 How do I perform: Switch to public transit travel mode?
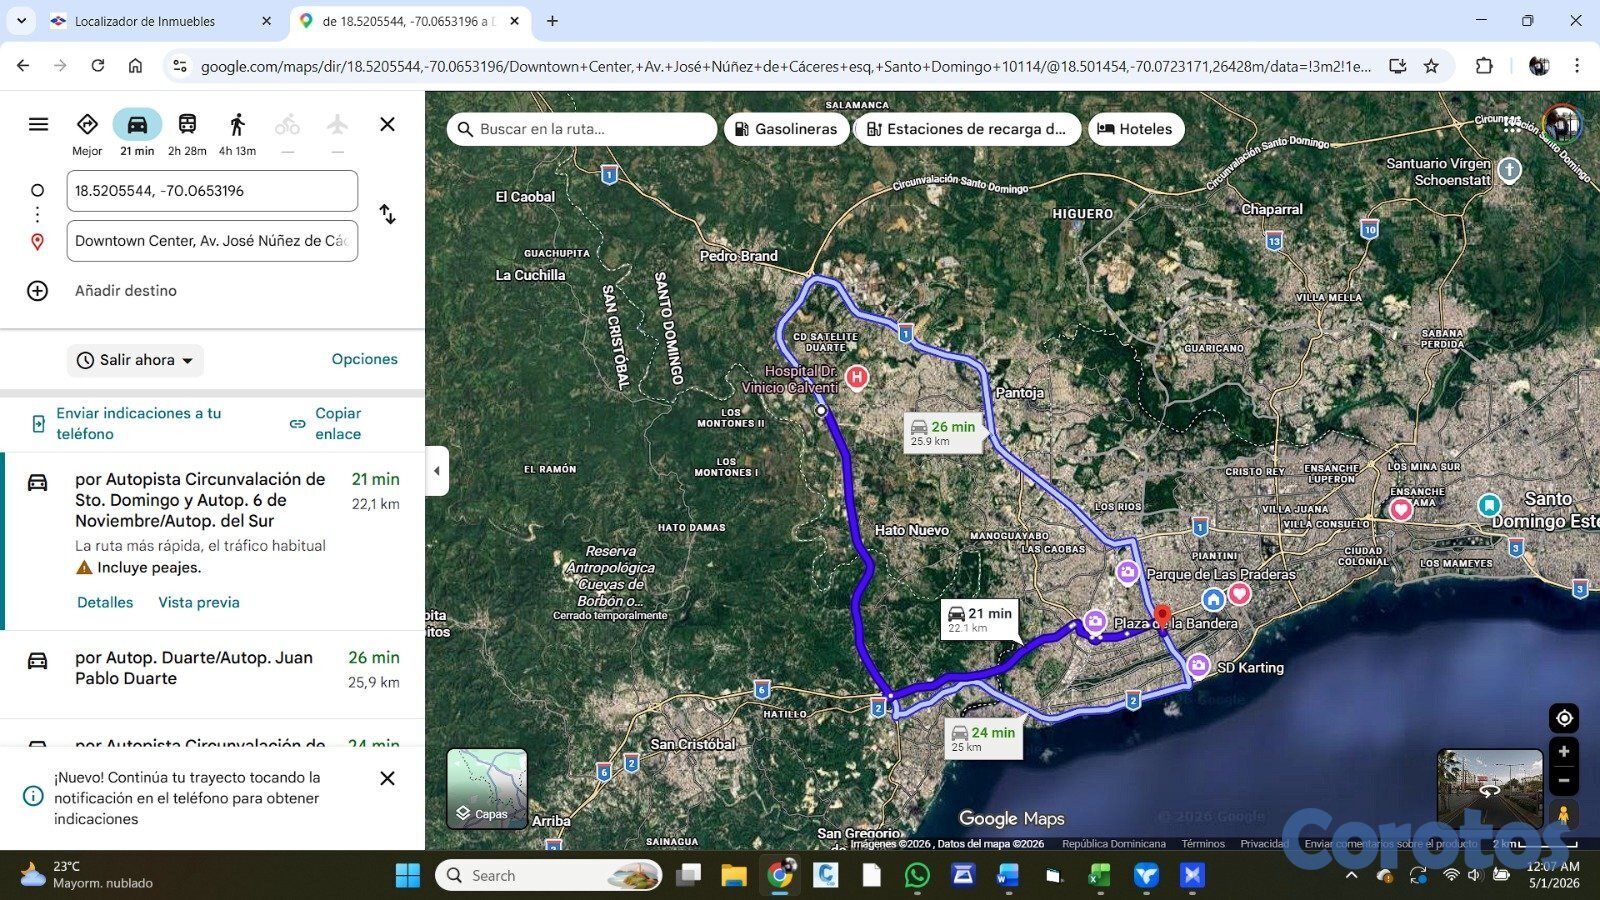click(x=187, y=124)
